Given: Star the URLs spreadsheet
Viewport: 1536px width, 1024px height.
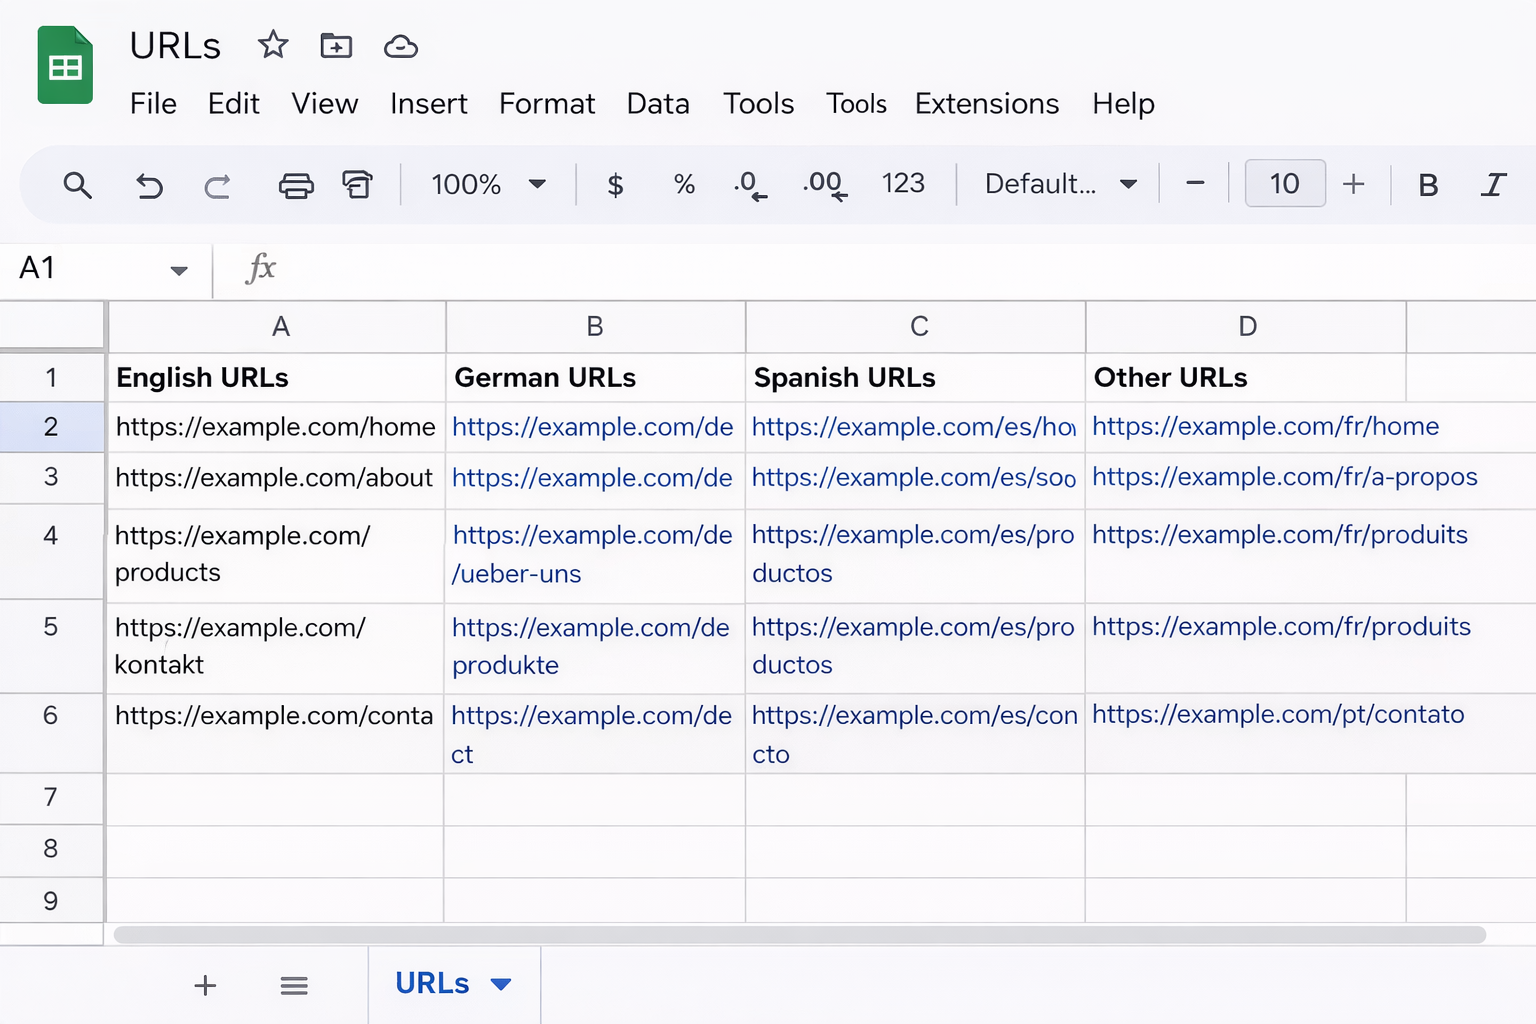Looking at the screenshot, I should [272, 45].
